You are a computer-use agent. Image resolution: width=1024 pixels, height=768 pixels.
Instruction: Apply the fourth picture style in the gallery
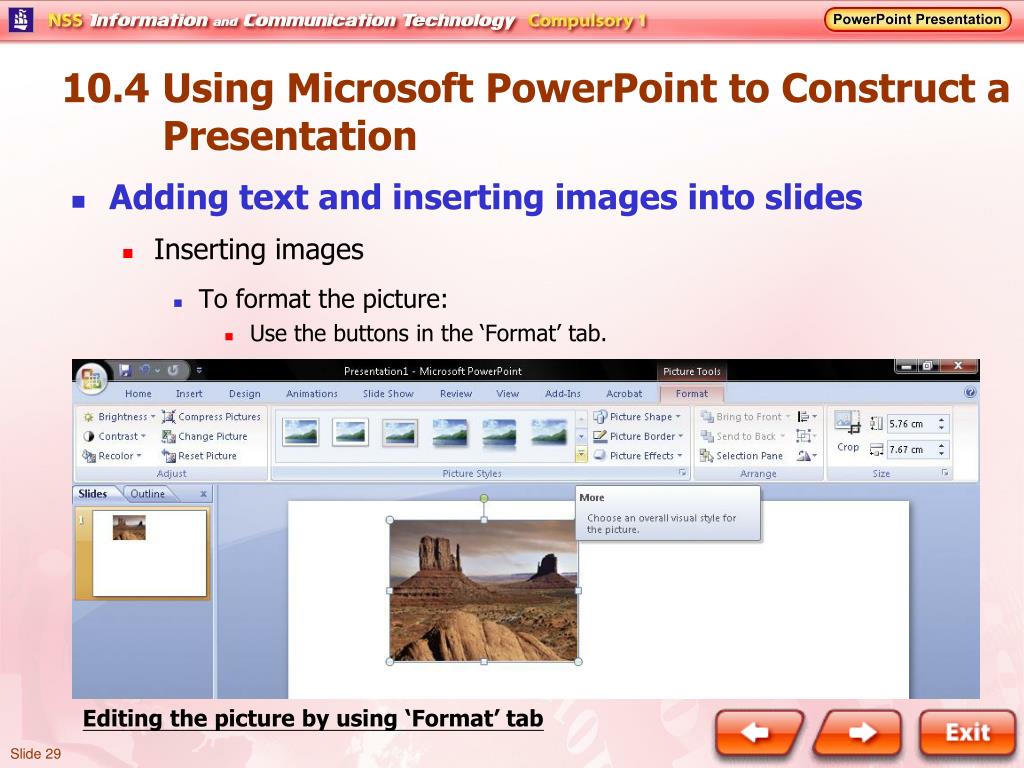click(450, 432)
